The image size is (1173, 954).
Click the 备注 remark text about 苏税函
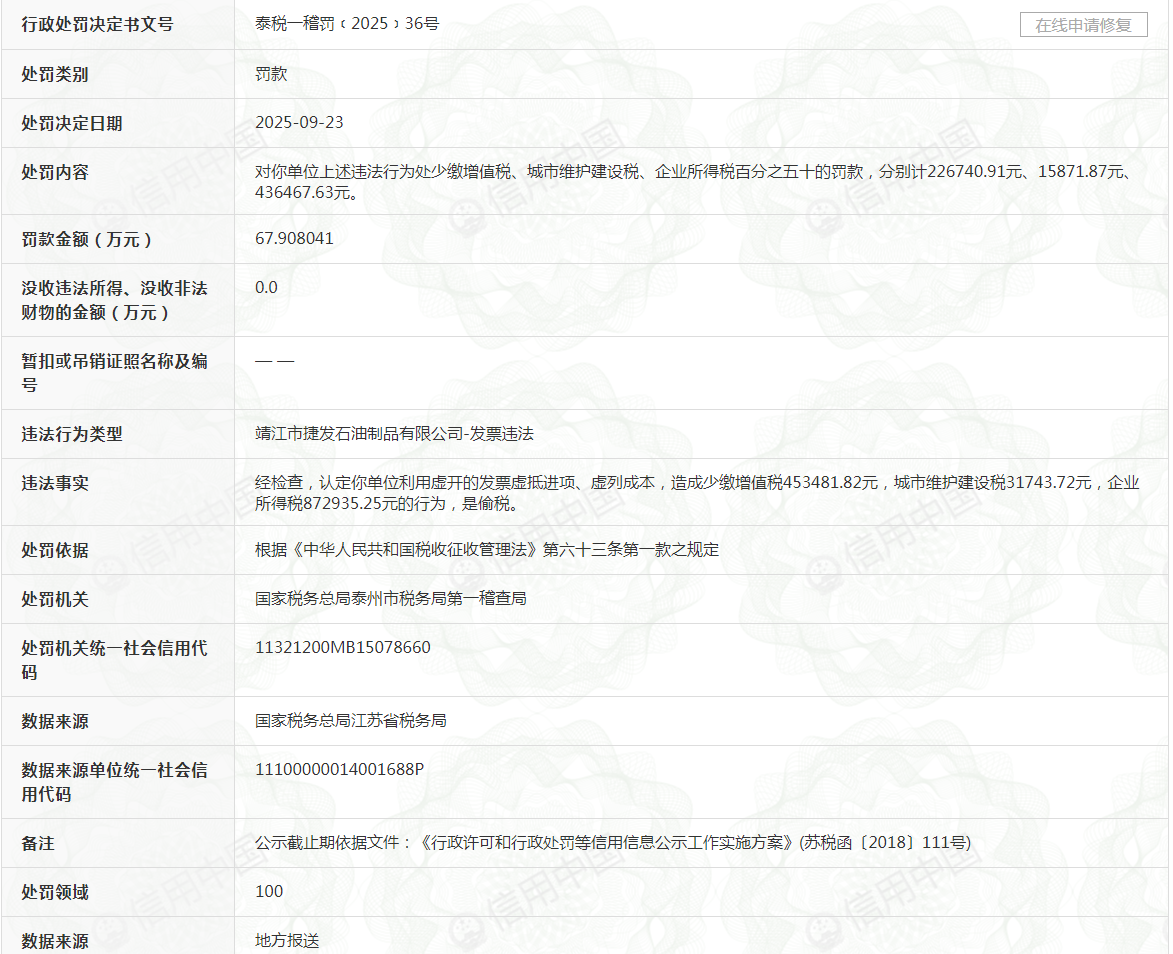[613, 842]
